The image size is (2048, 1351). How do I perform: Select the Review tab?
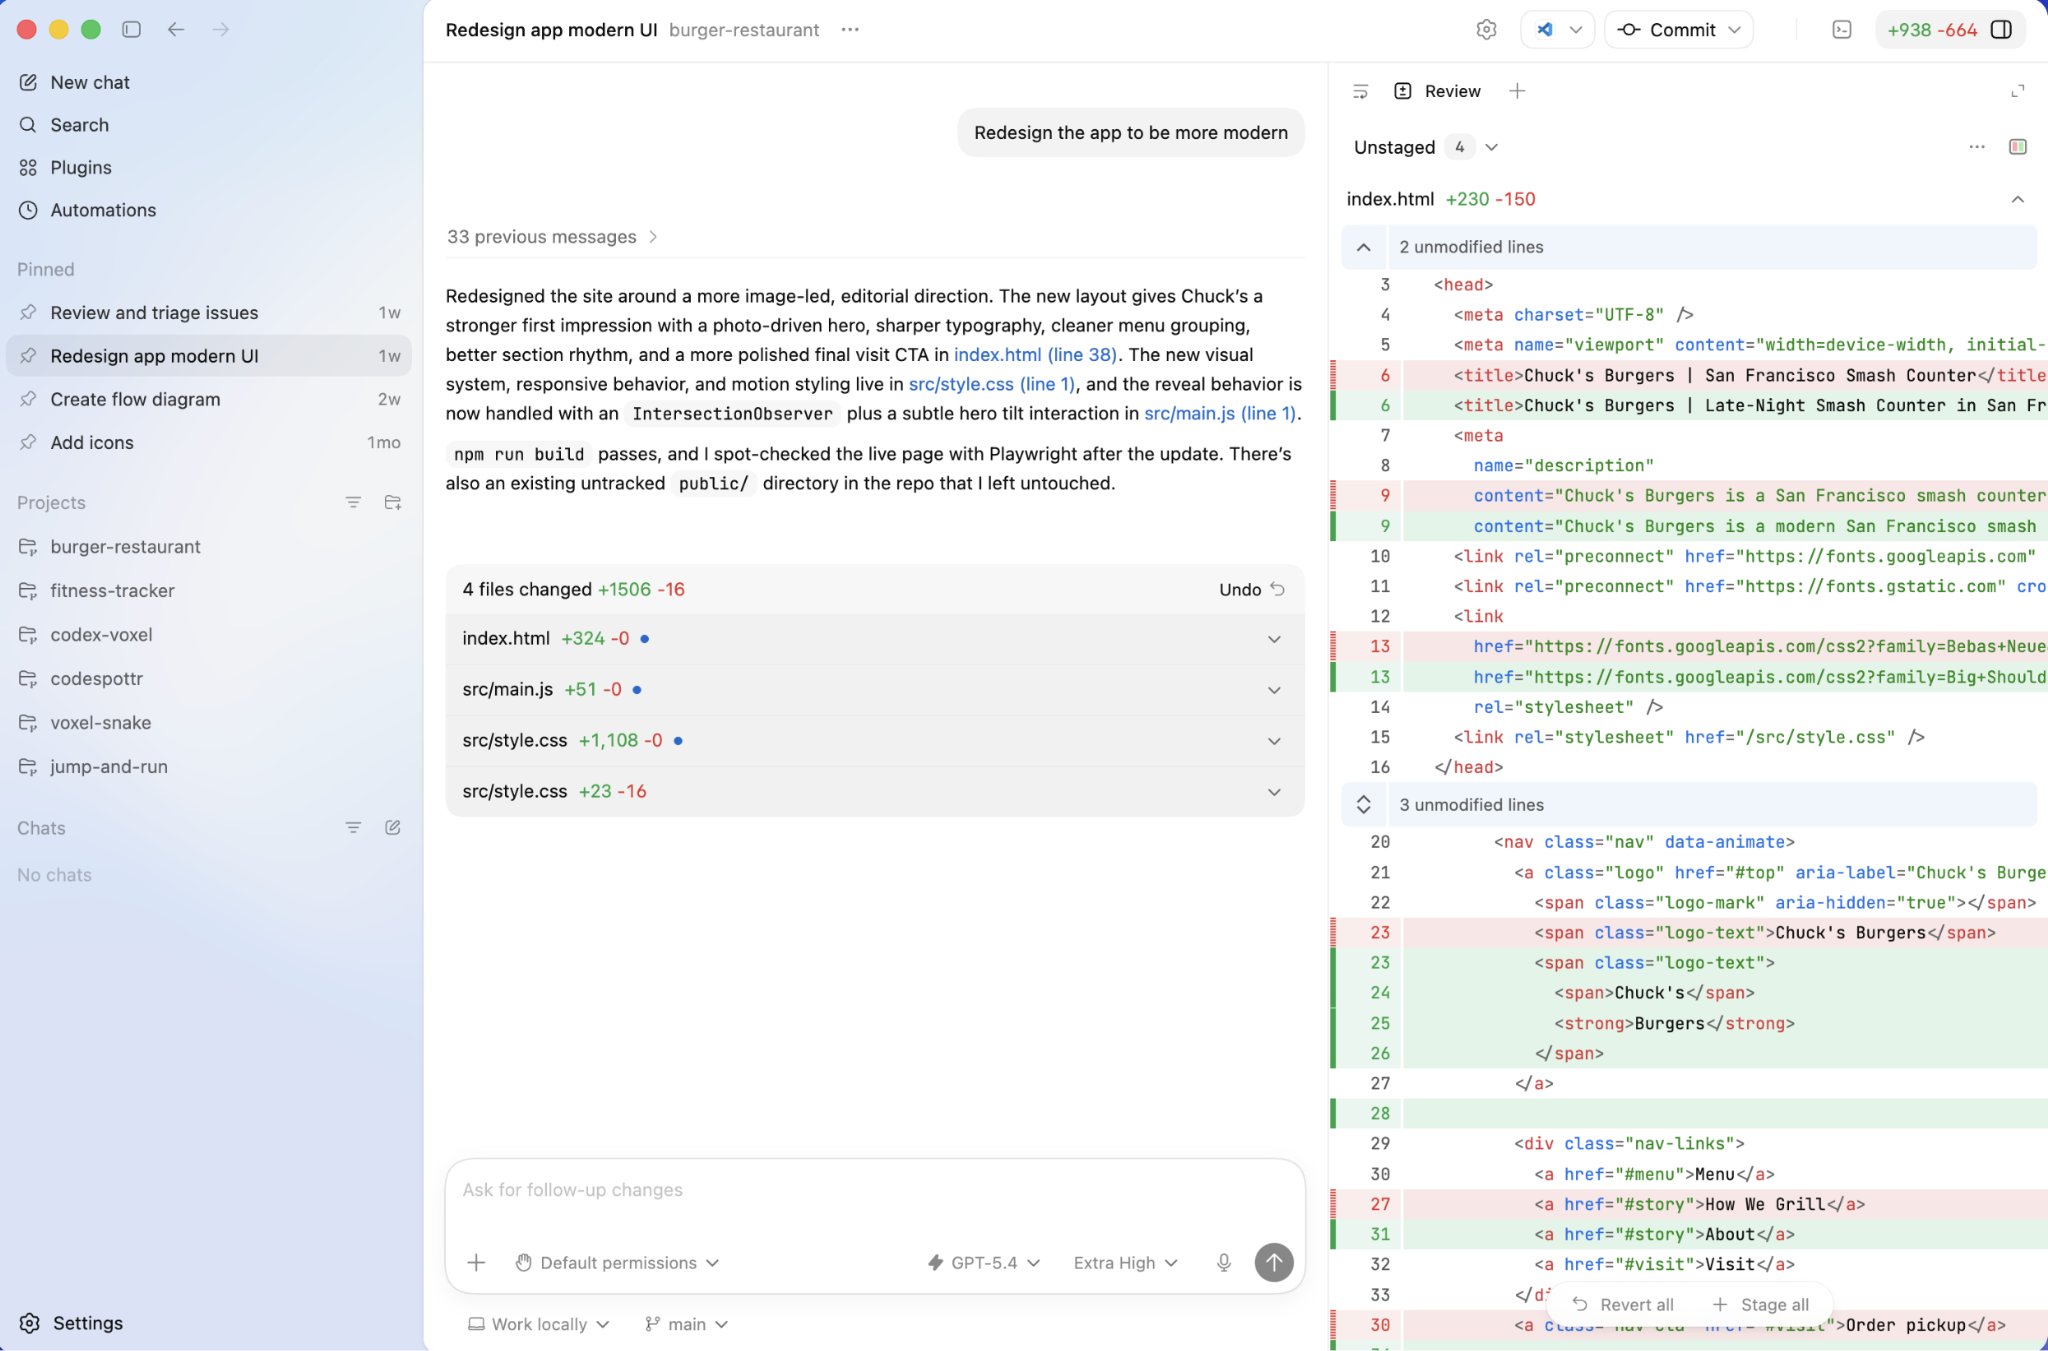tap(1437, 91)
